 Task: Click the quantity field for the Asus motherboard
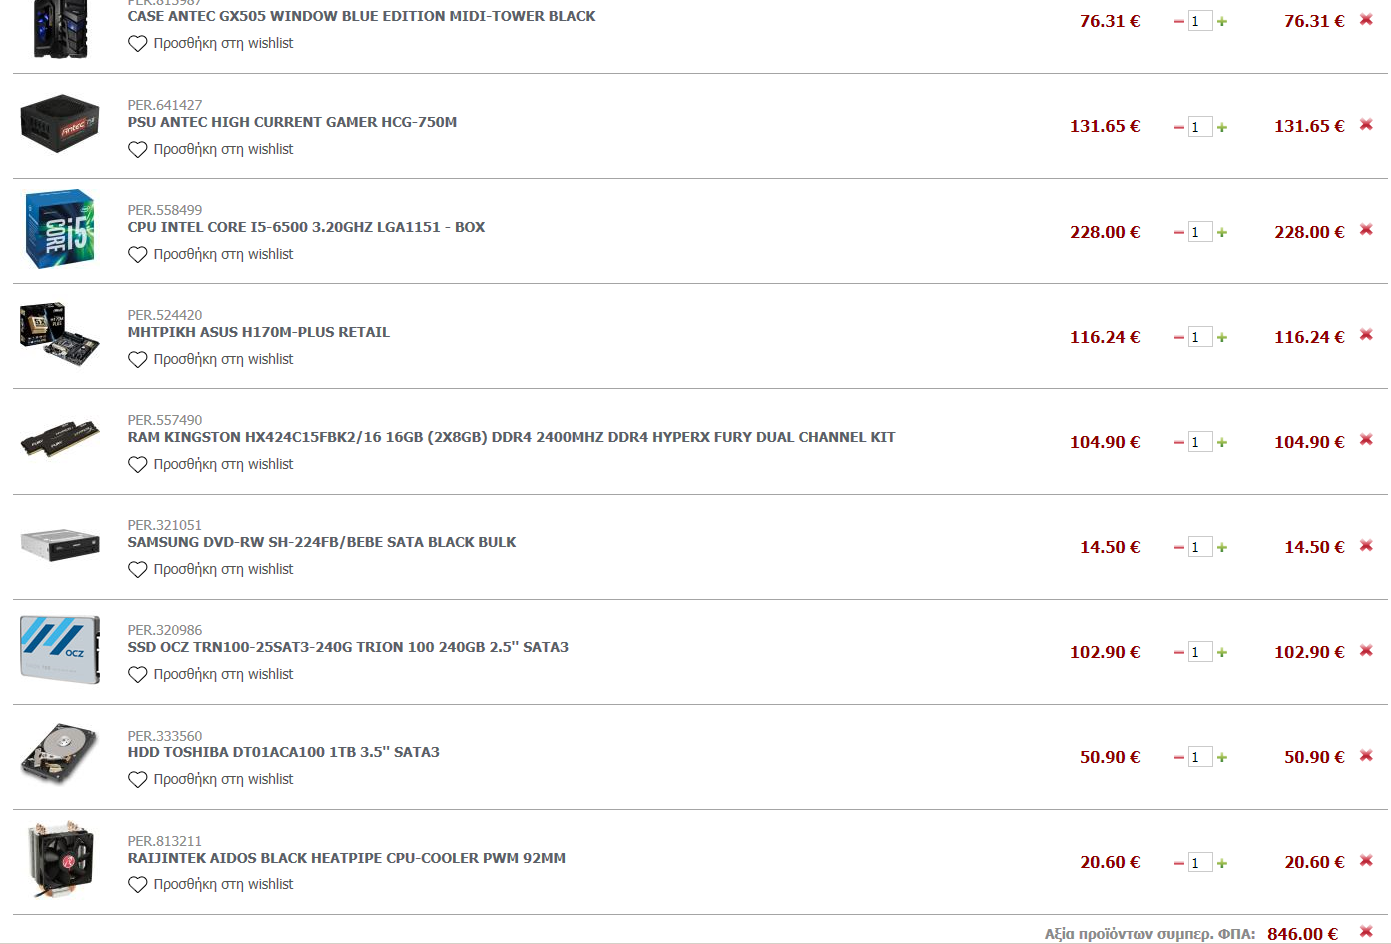pyautogui.click(x=1200, y=337)
